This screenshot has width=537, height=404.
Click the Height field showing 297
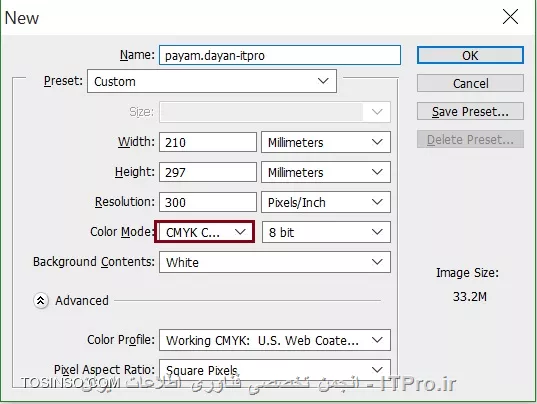(x=208, y=172)
